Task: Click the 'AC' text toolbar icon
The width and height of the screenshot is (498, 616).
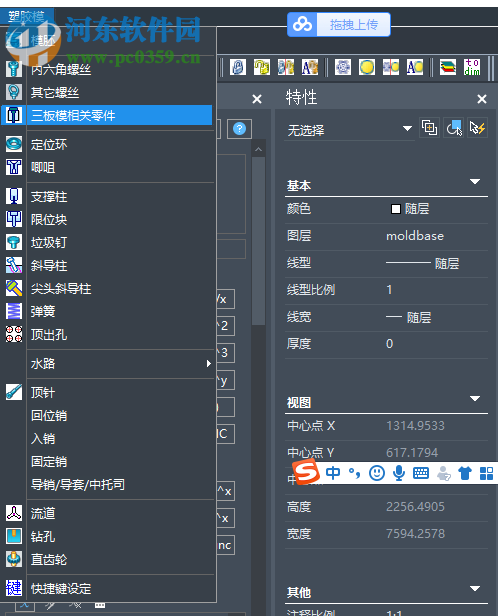Action: tap(415, 67)
